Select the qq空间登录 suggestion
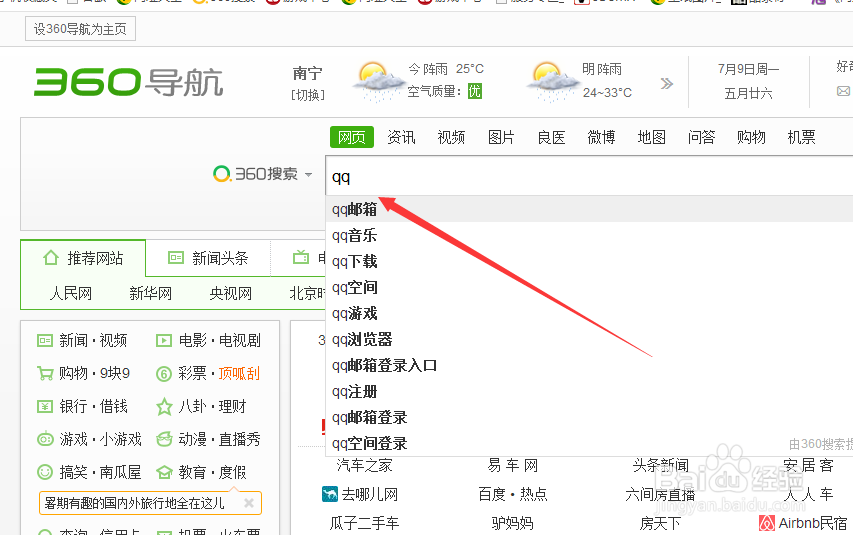This screenshot has height=535, width=853. tap(589, 444)
